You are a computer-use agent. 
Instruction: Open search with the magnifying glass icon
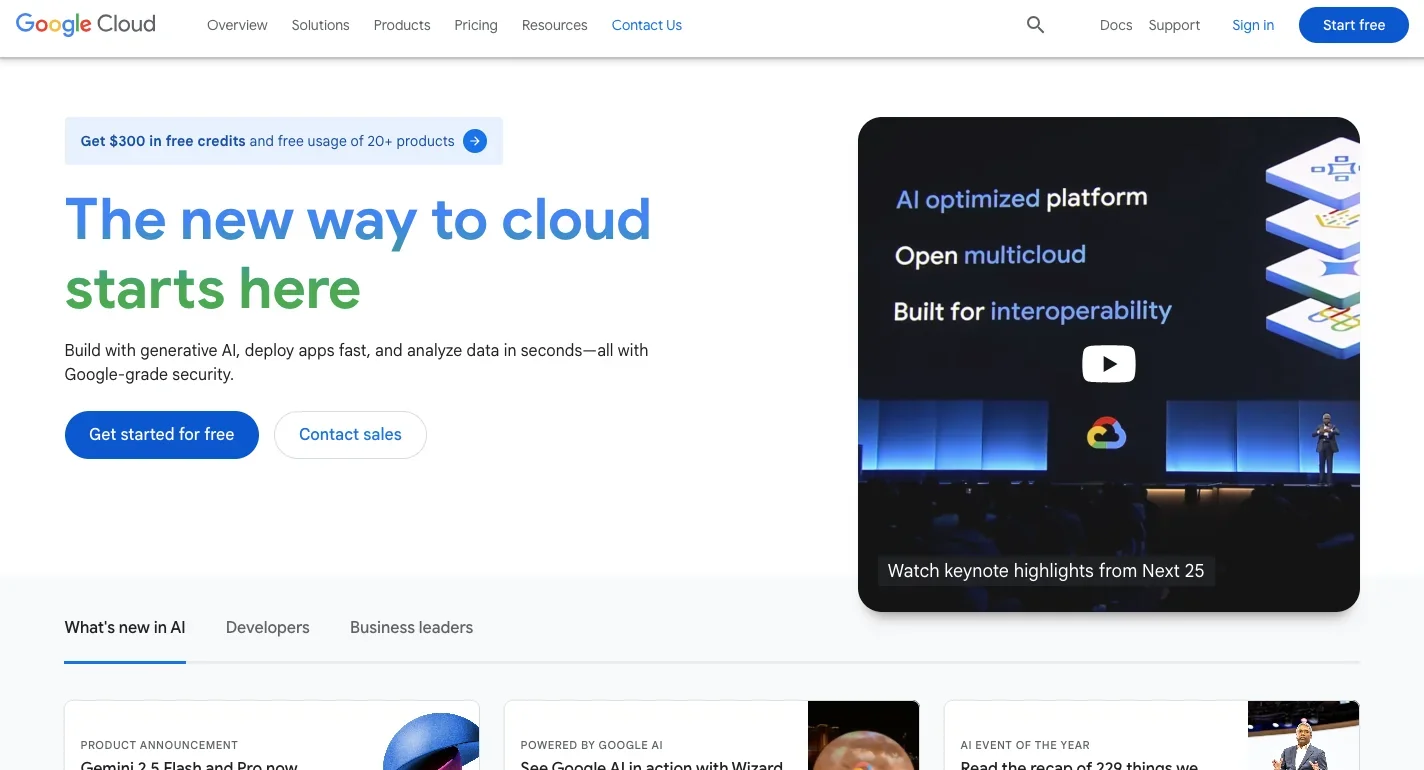tap(1035, 25)
